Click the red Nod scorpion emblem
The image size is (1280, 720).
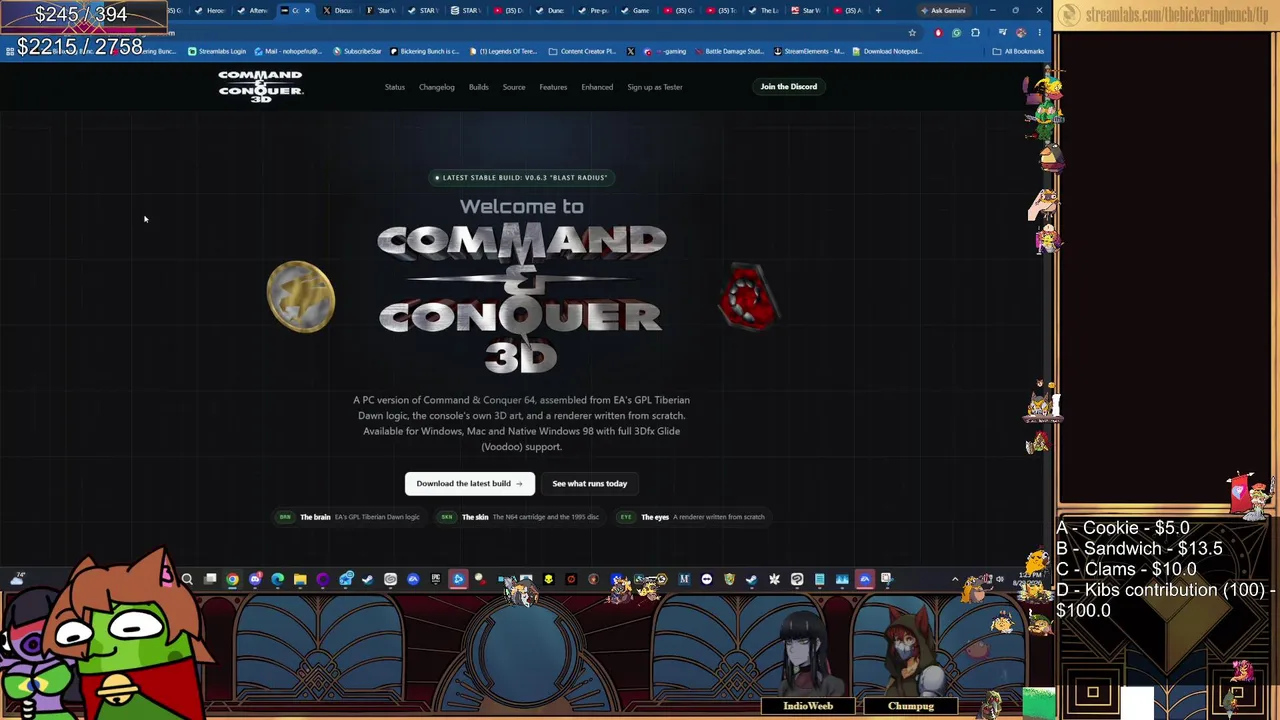tap(749, 296)
